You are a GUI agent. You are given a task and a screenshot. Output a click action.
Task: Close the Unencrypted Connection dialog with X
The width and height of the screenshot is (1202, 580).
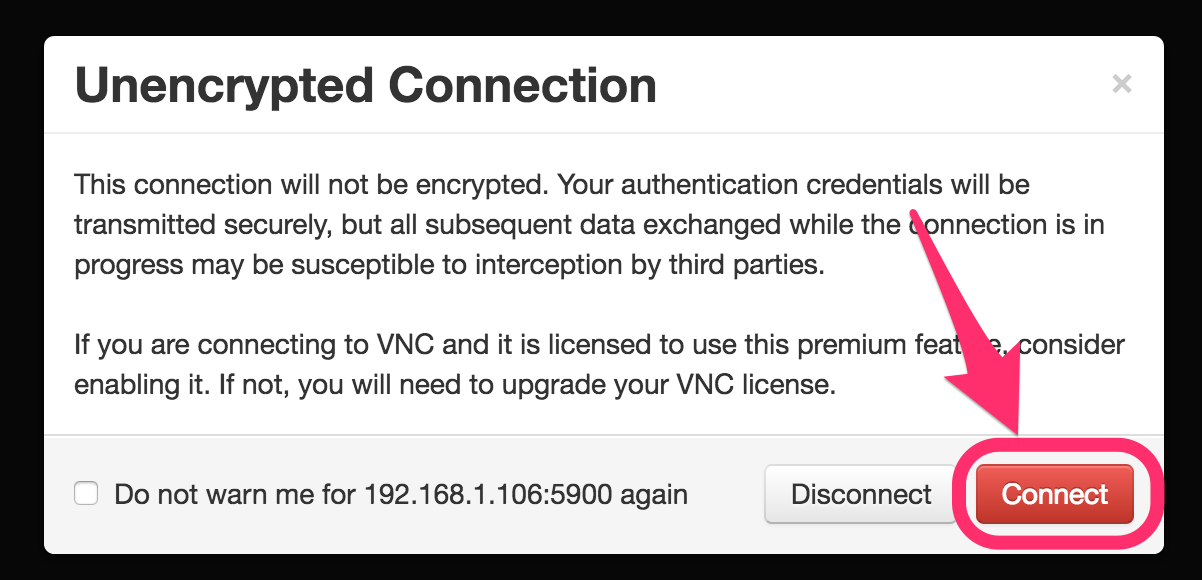(x=1122, y=84)
